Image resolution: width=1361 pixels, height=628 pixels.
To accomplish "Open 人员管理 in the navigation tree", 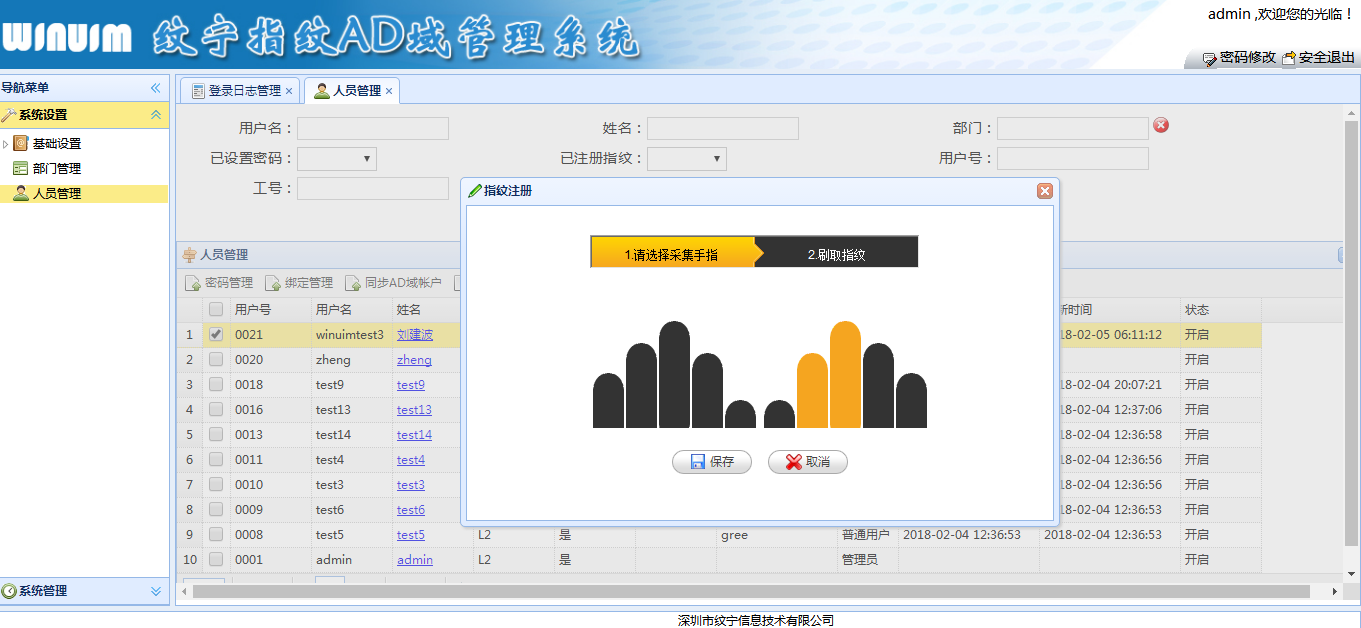I will point(57,194).
